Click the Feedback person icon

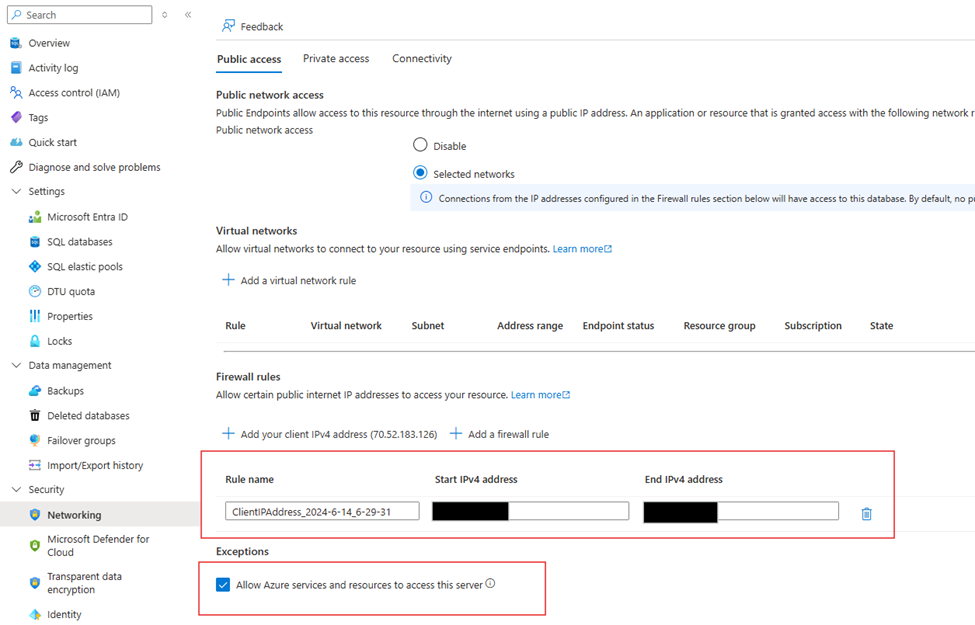point(228,26)
